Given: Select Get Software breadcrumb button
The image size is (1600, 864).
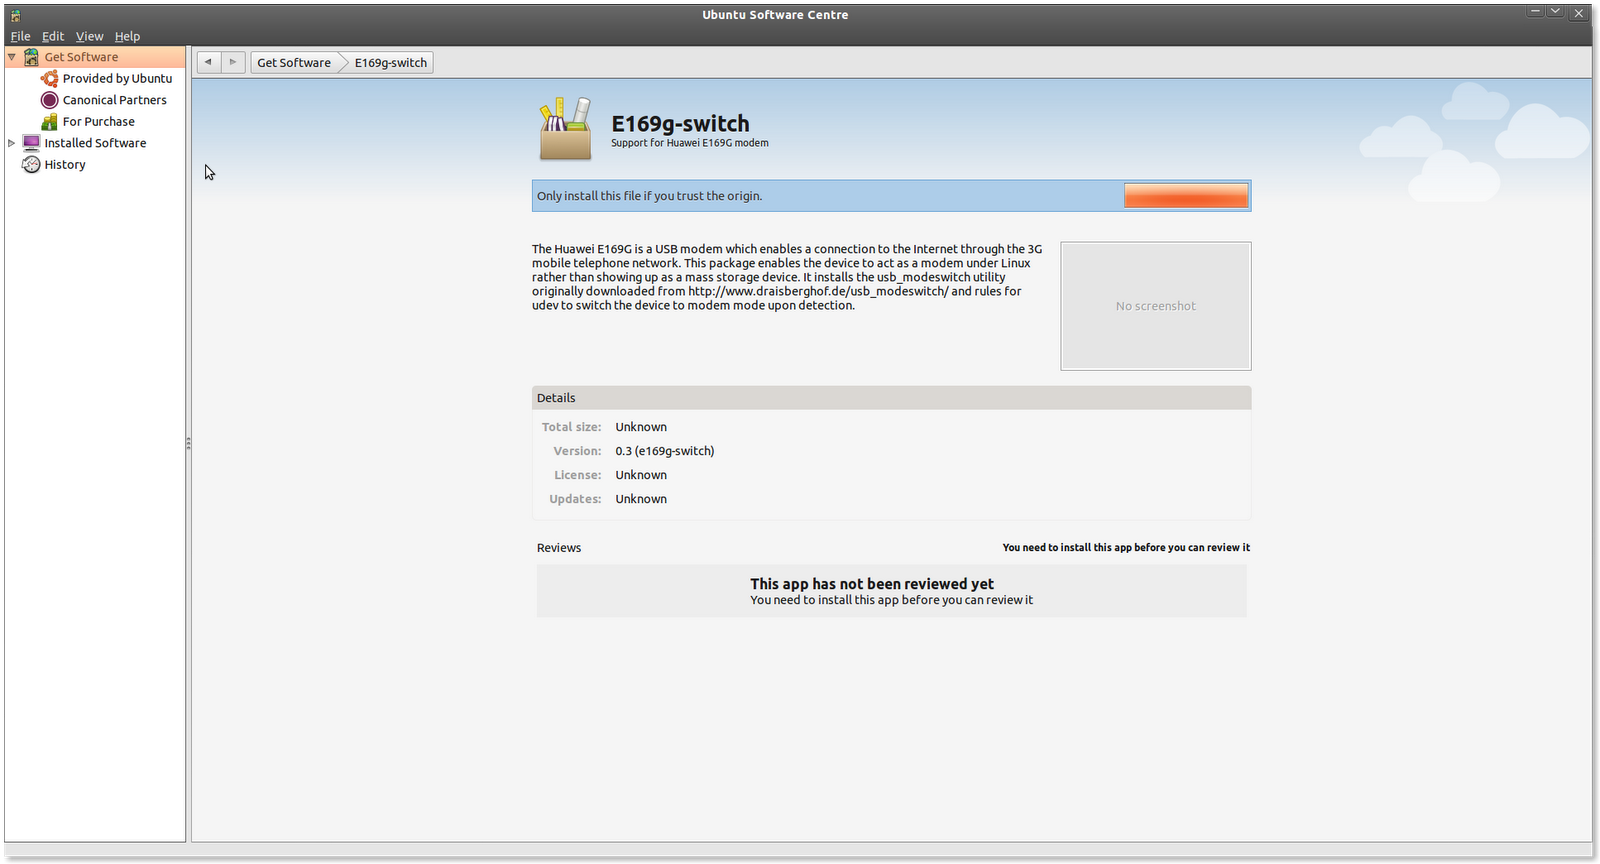Looking at the screenshot, I should tap(294, 62).
